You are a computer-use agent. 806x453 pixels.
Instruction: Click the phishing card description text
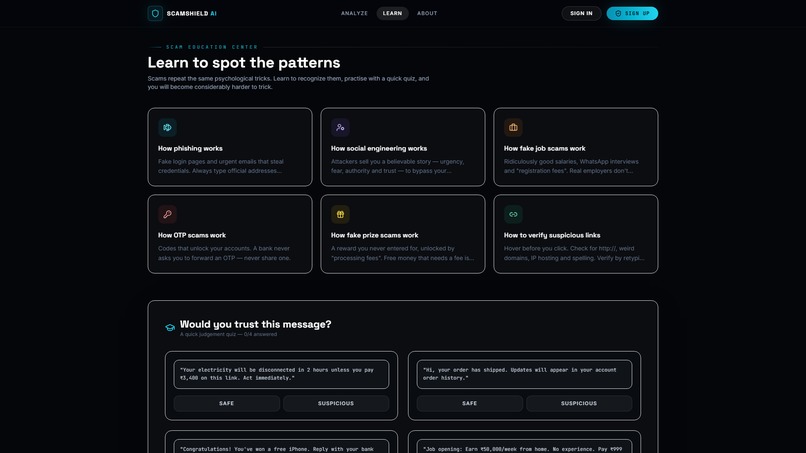221,166
